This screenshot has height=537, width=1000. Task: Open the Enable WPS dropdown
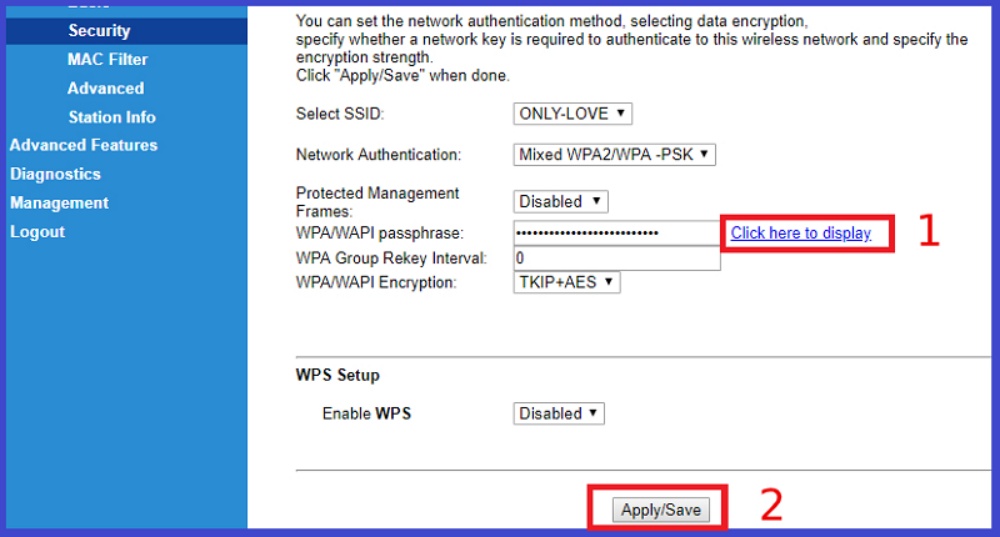[x=559, y=413]
